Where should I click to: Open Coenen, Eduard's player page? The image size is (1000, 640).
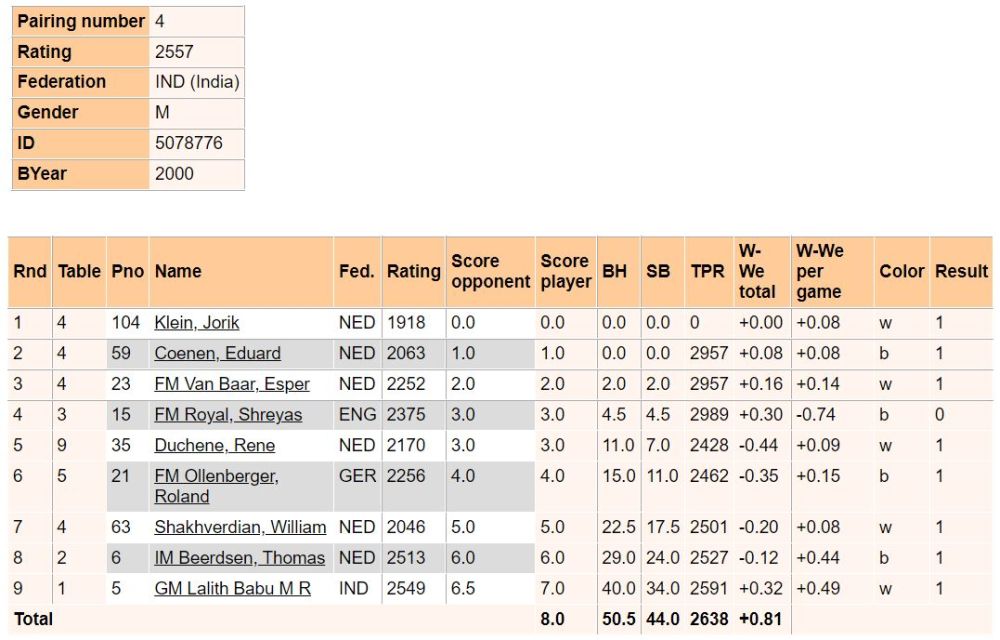(x=217, y=353)
